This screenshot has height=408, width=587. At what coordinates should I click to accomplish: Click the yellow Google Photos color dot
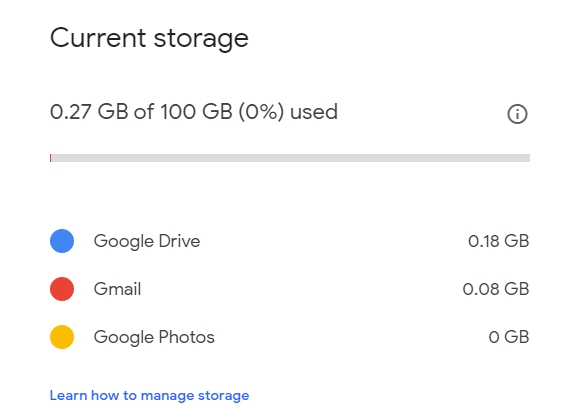62,337
